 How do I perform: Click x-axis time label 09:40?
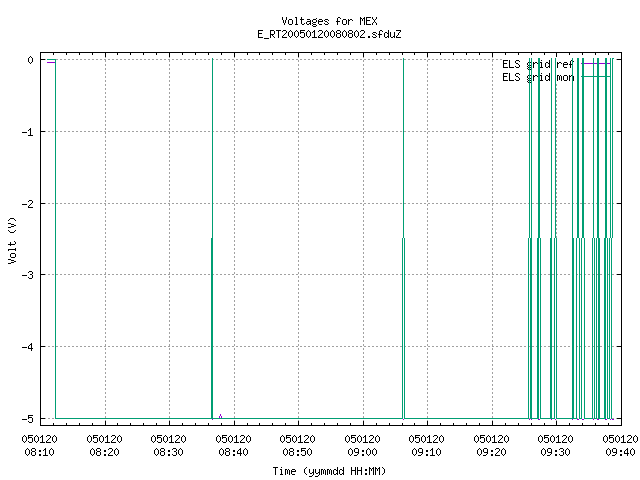tap(620, 452)
